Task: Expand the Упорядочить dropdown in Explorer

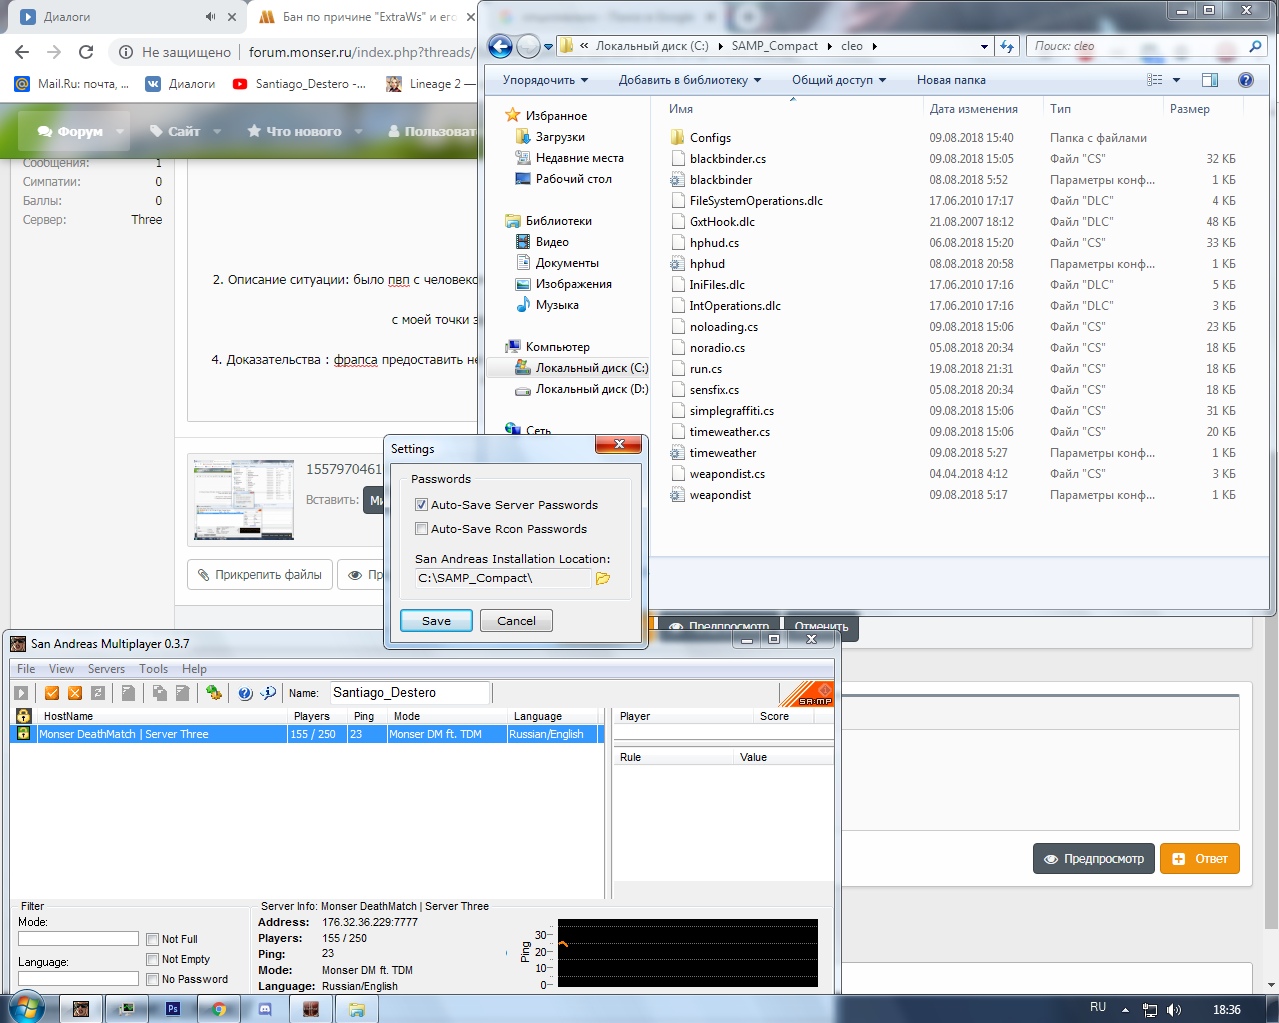Action: pos(545,80)
